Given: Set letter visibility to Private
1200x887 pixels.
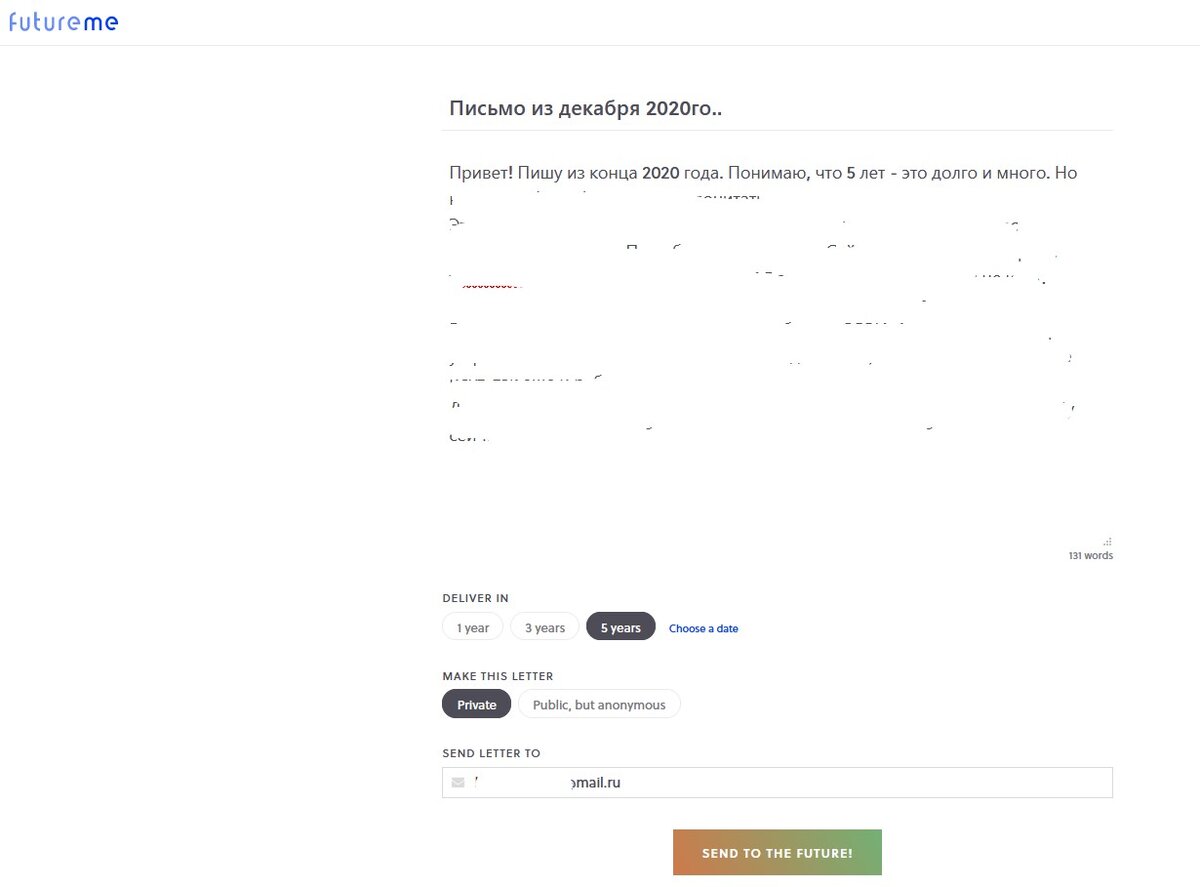Looking at the screenshot, I should tap(477, 705).
